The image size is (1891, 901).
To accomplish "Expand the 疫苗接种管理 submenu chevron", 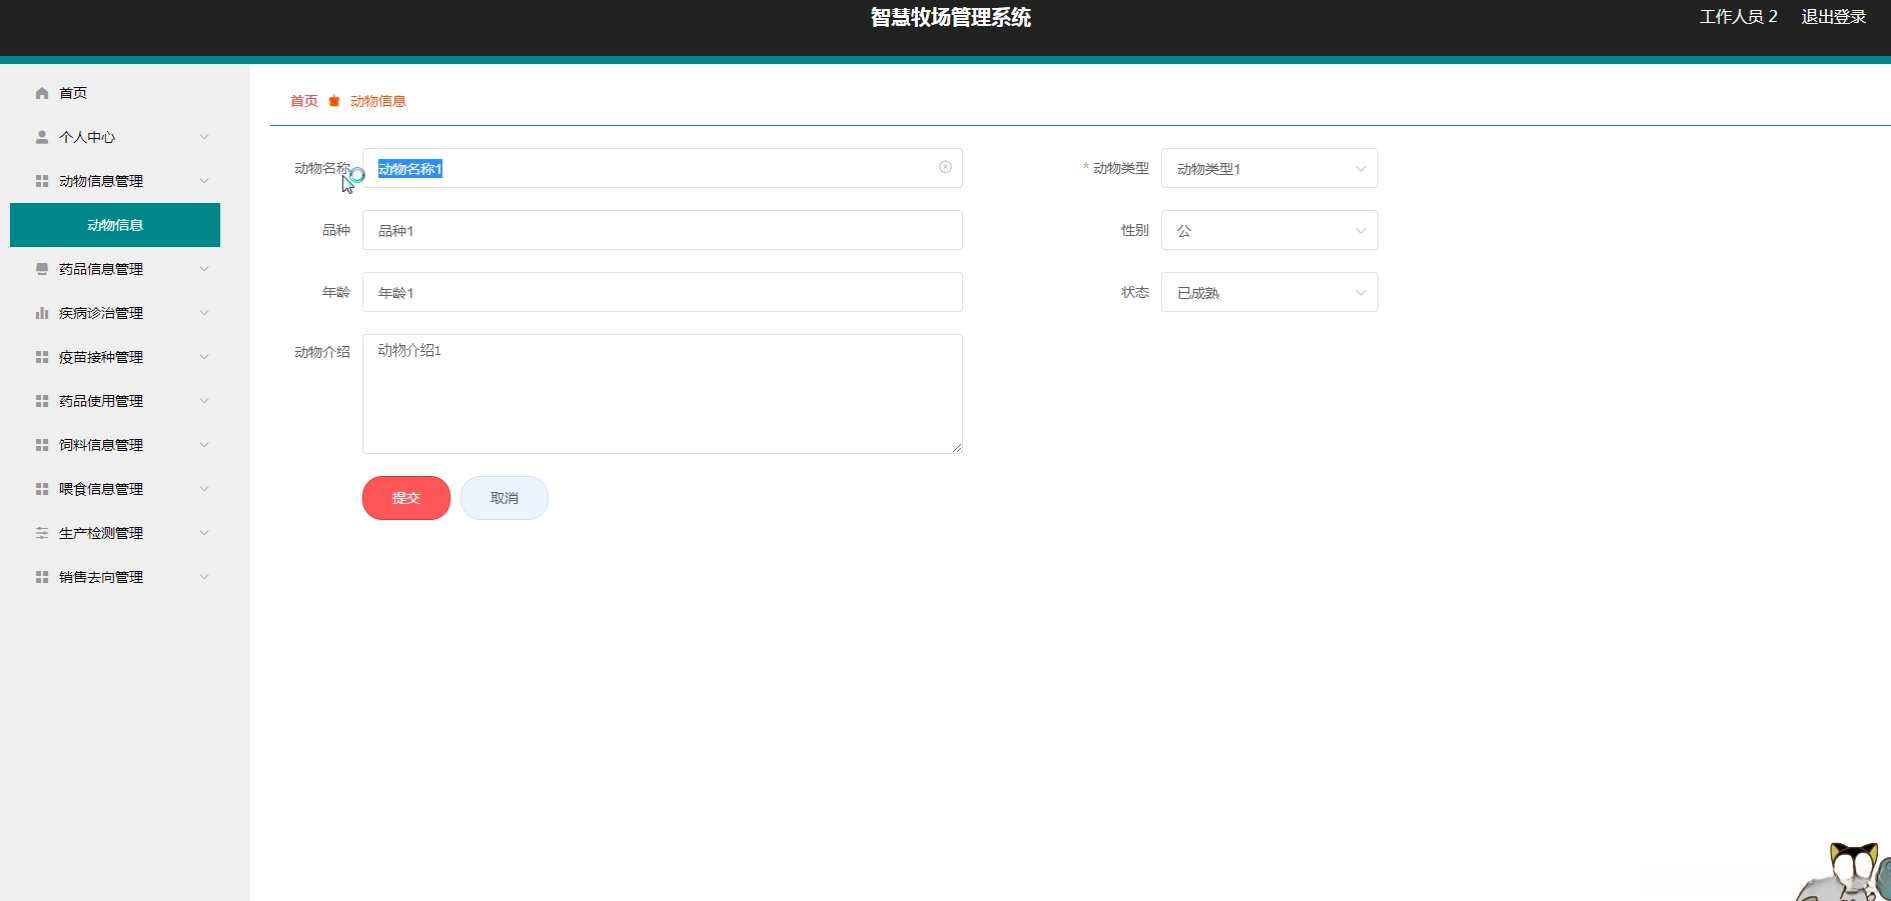I will (x=204, y=357).
